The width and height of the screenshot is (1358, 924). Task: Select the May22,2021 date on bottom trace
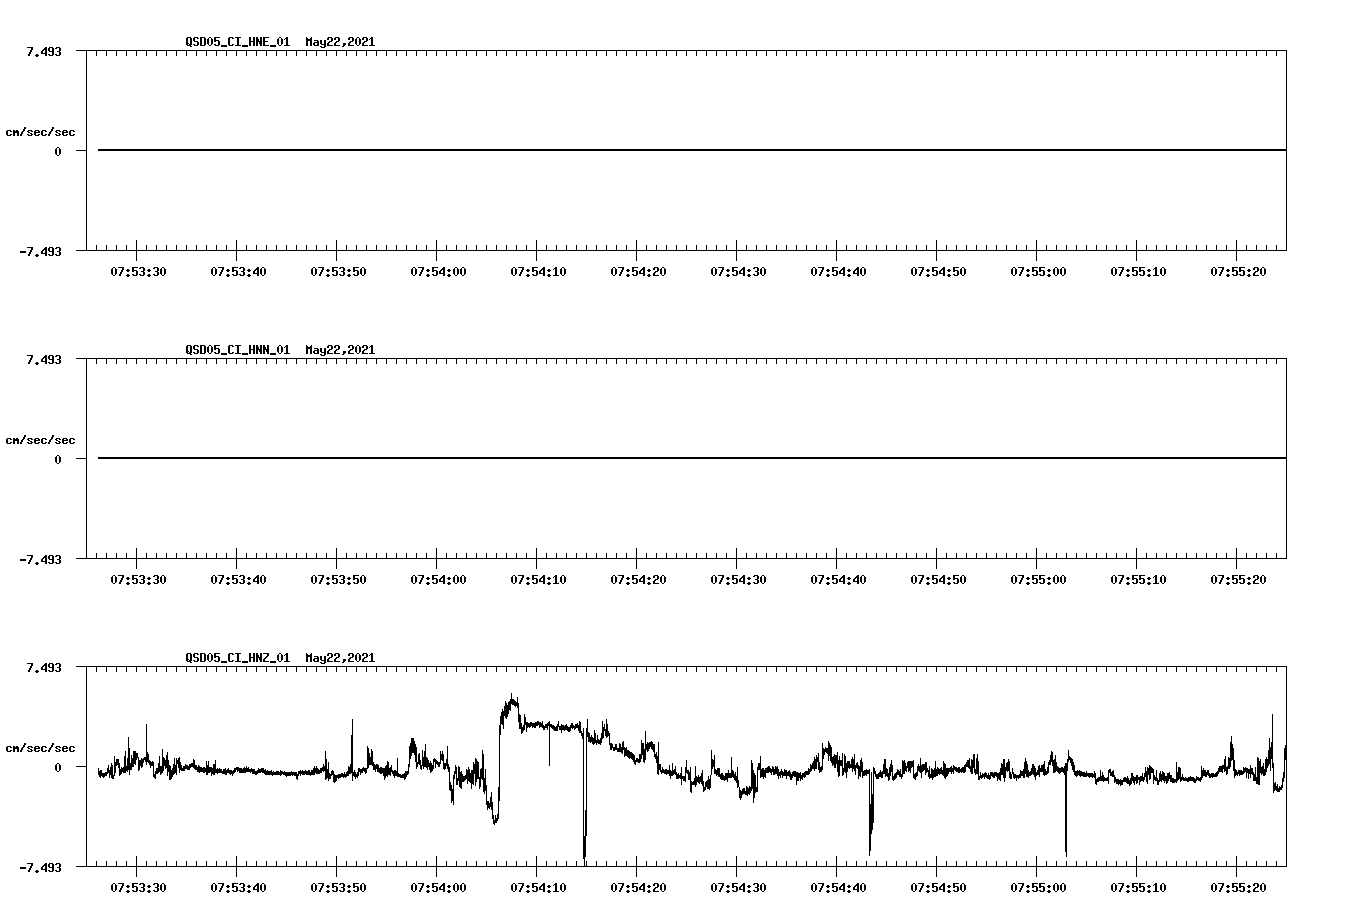click(x=338, y=658)
